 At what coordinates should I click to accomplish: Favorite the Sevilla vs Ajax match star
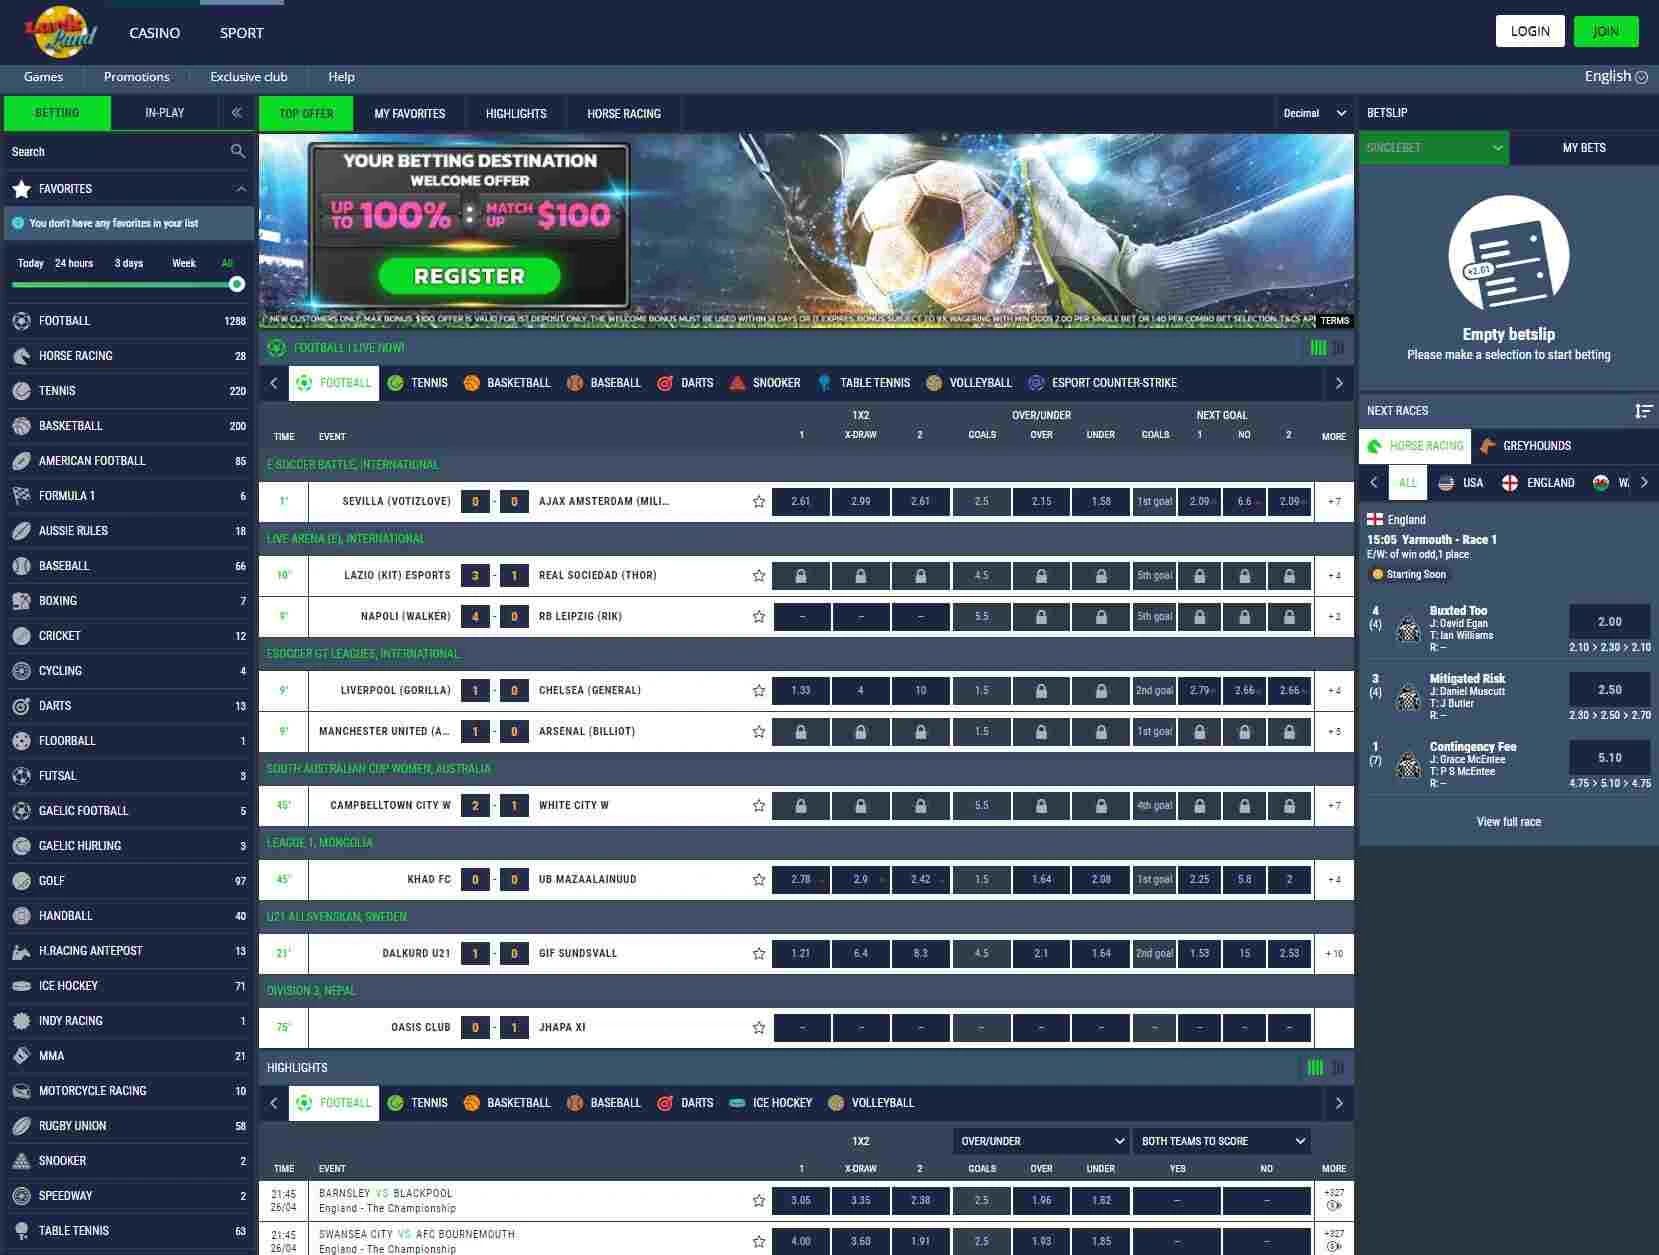click(x=759, y=502)
